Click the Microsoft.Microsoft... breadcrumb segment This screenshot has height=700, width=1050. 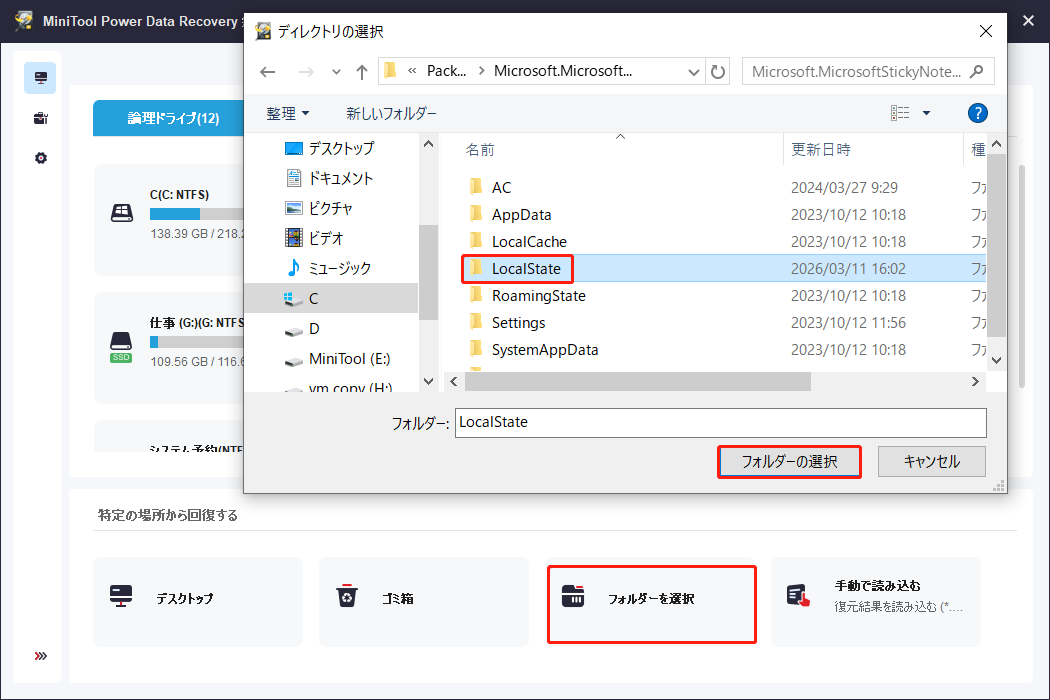(x=562, y=71)
